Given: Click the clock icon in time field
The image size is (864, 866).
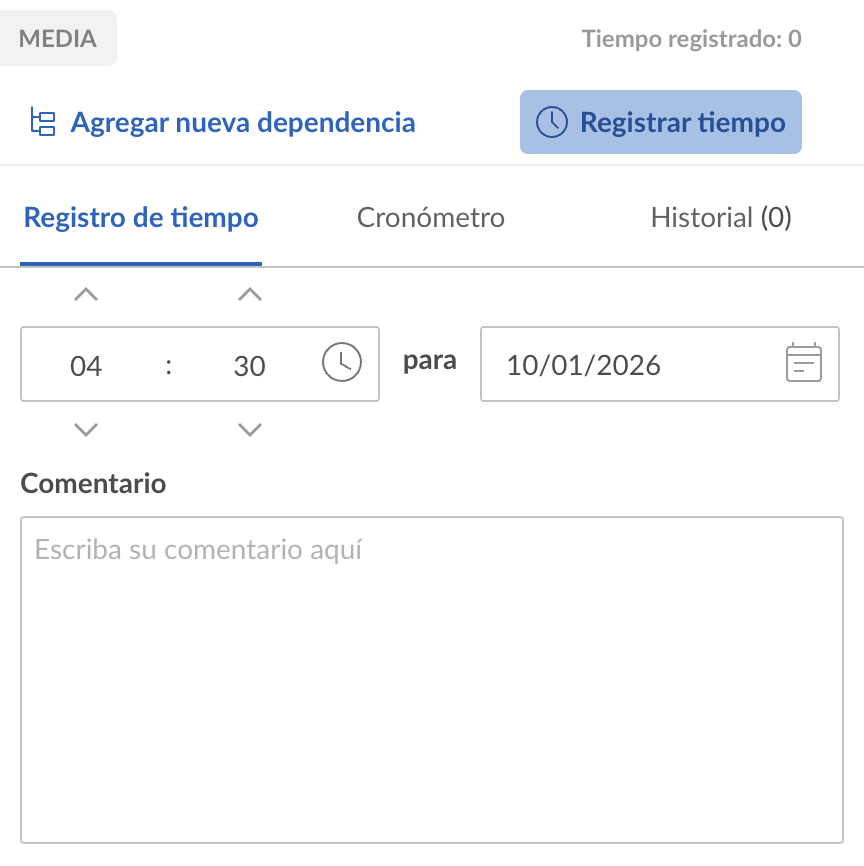Looking at the screenshot, I should tap(342, 362).
